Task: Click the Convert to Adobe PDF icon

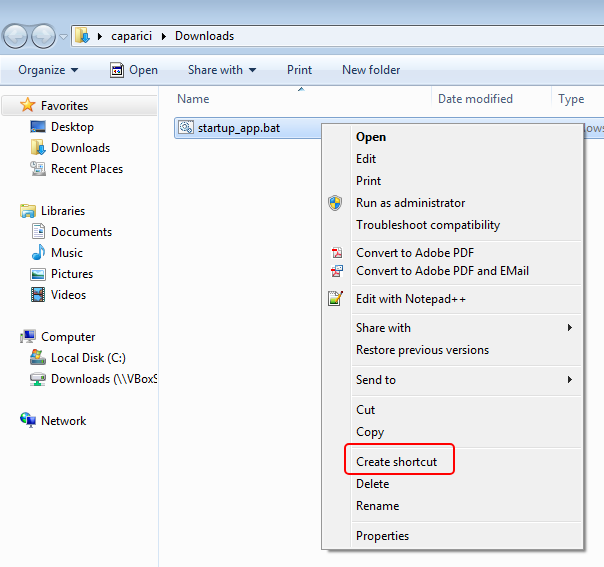Action: tap(337, 253)
